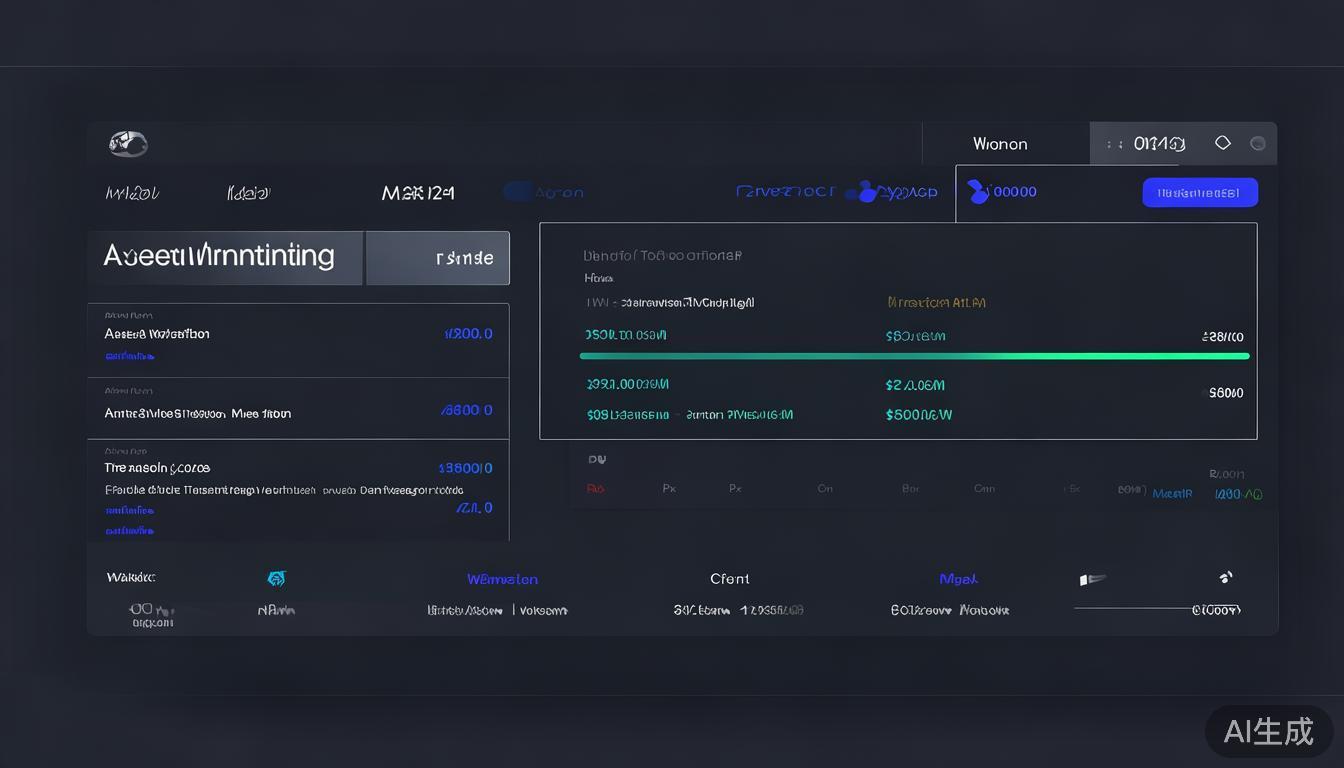Enable the Pv option above the chart filter row
This screenshot has width=1344, height=768.
pos(597,459)
